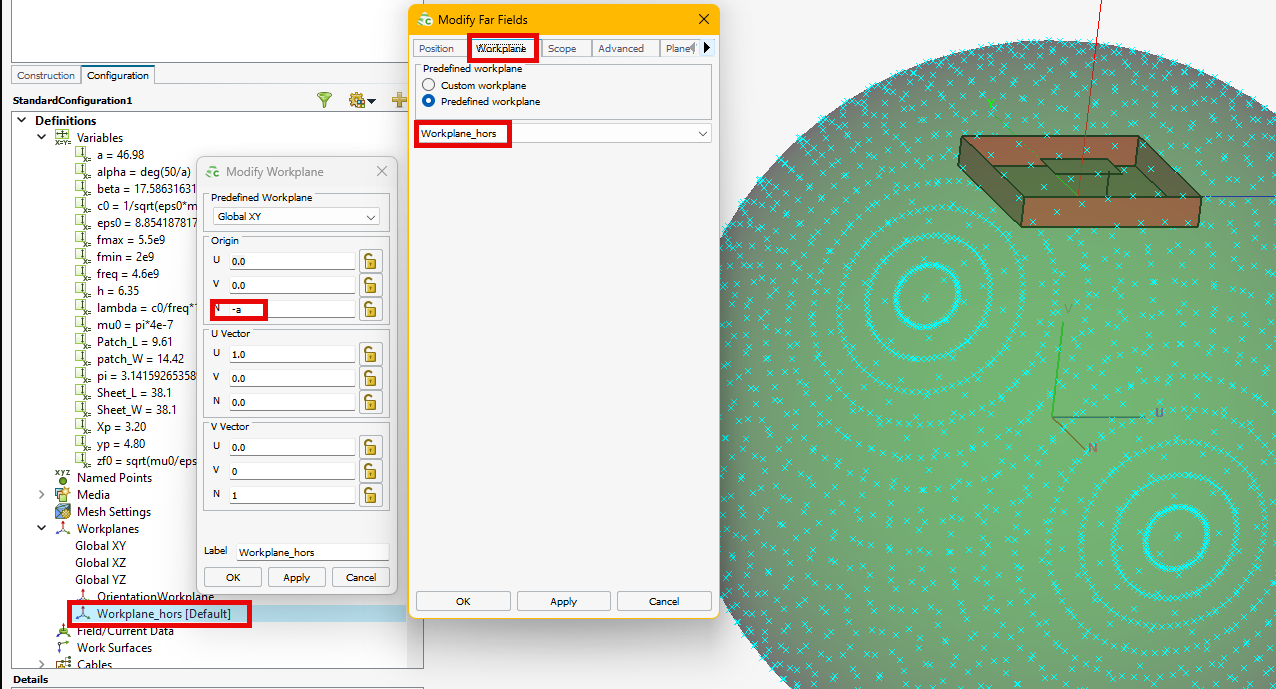Toggle the lock beside V Vector V field

(x=371, y=471)
